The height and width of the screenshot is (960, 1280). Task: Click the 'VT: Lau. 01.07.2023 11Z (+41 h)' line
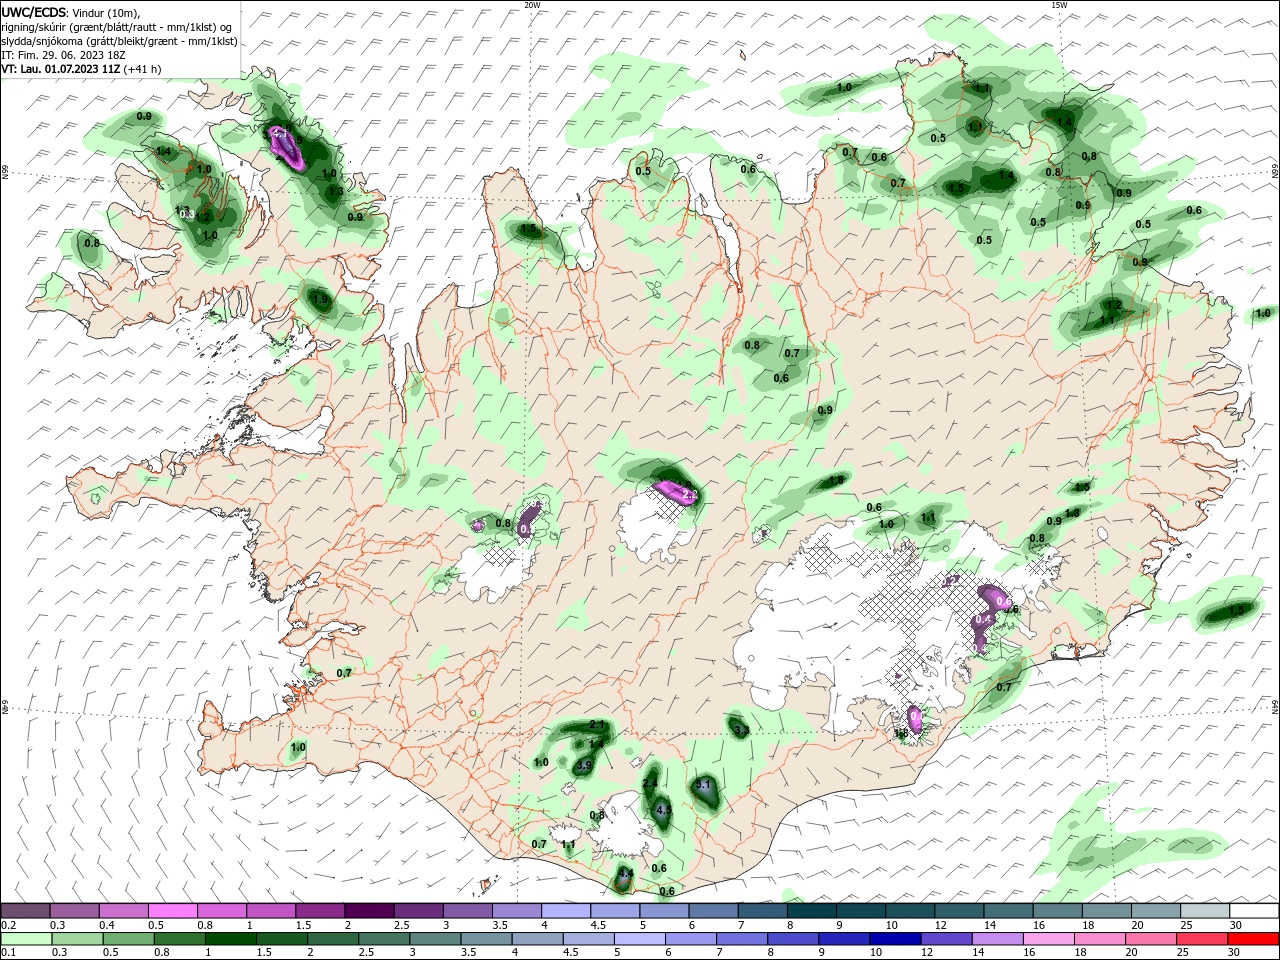coord(81,69)
